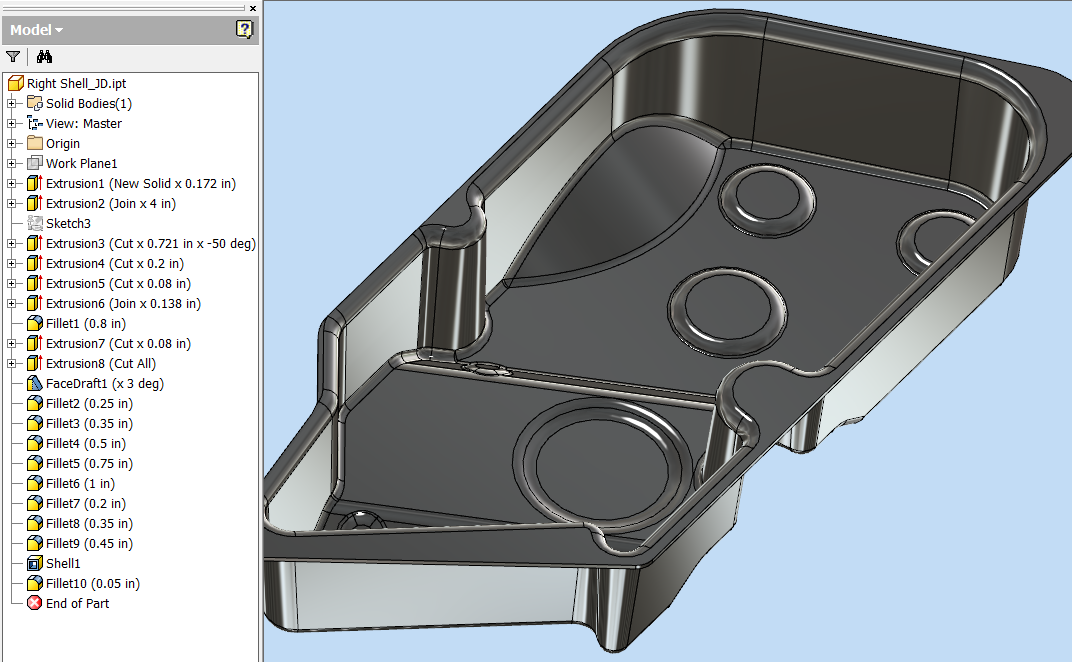
Task: Click the Right Shell_JD.ipt part icon
Action: tap(16, 83)
